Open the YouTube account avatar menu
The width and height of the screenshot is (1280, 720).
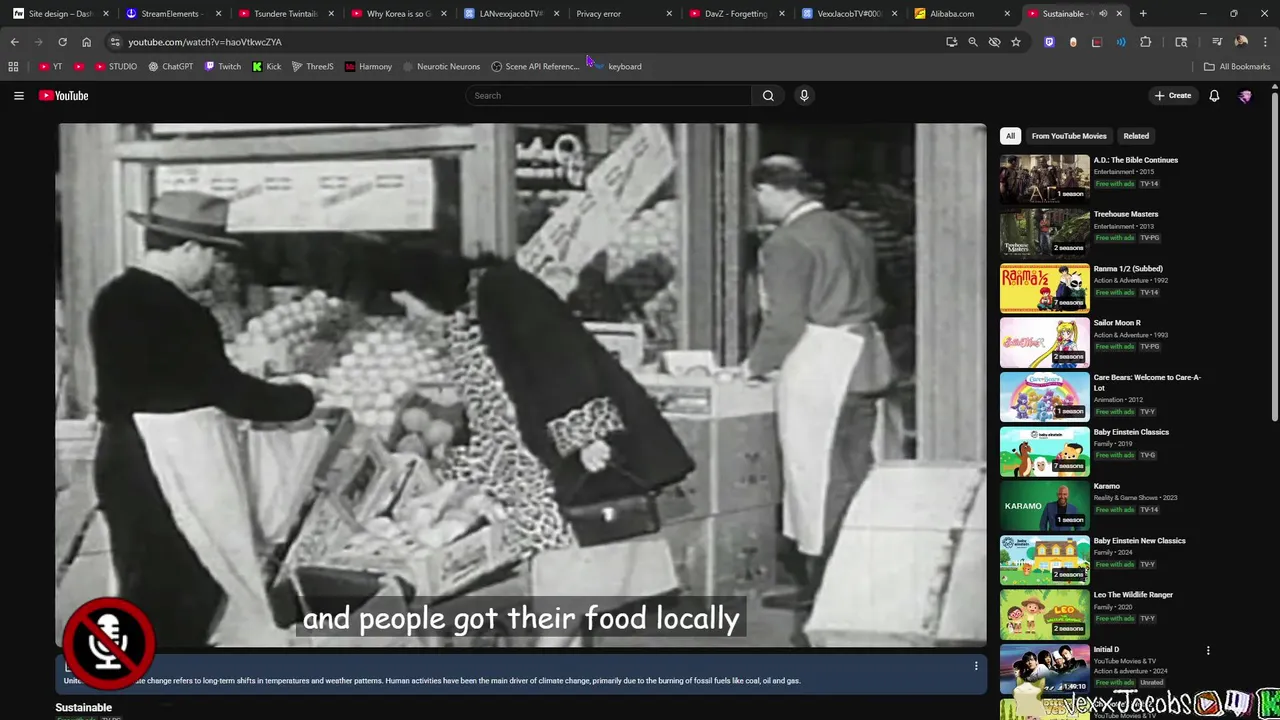[x=1245, y=95]
